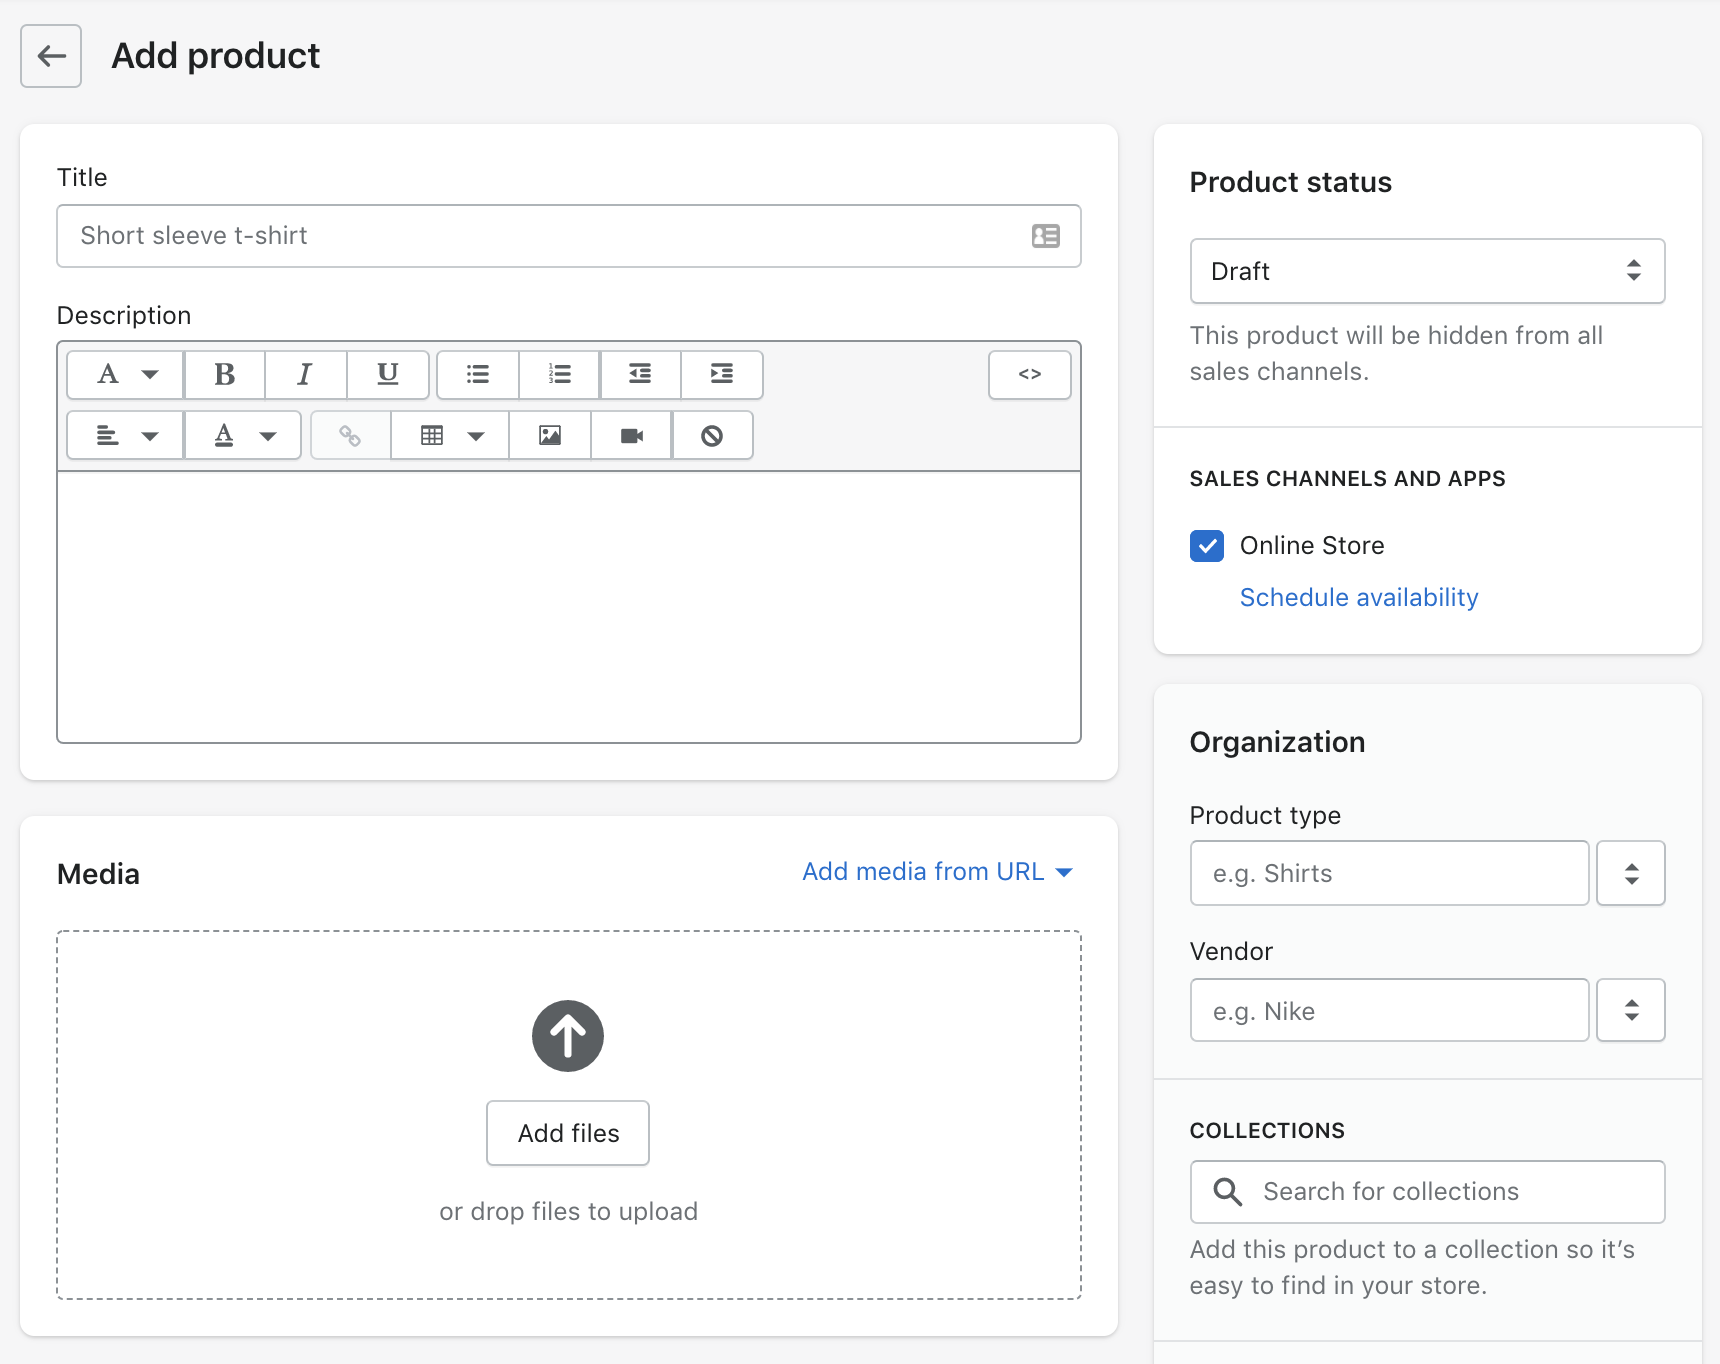Open the font style dropdown

[123, 375]
